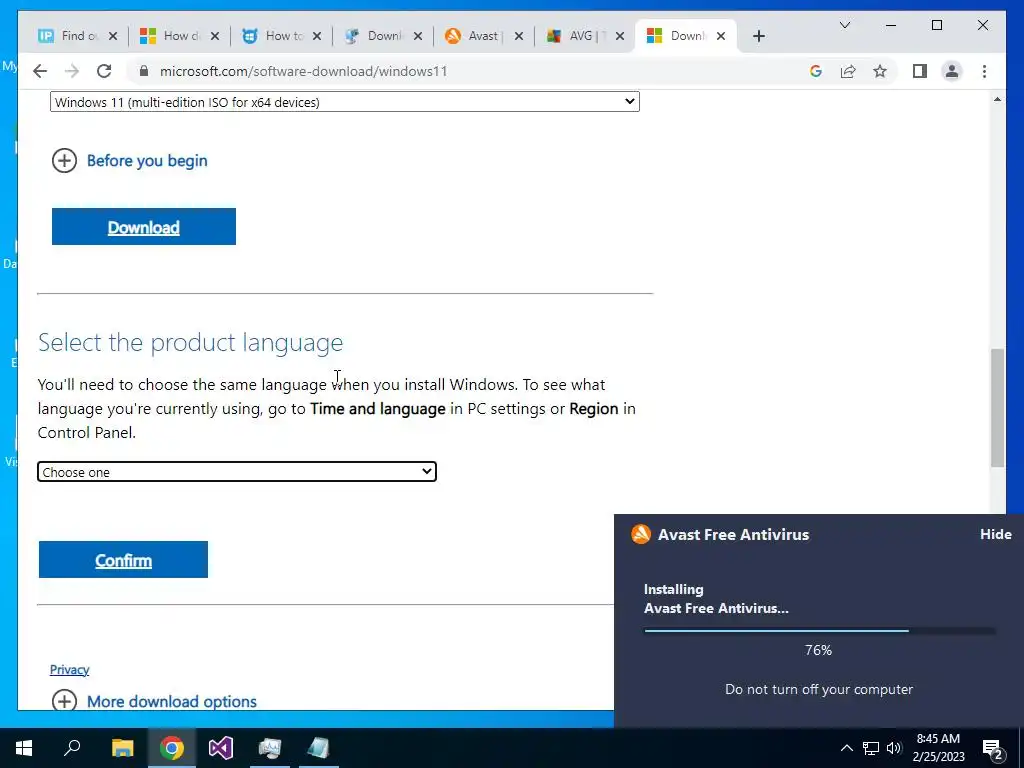Close the 'How to' tab

tap(317, 36)
